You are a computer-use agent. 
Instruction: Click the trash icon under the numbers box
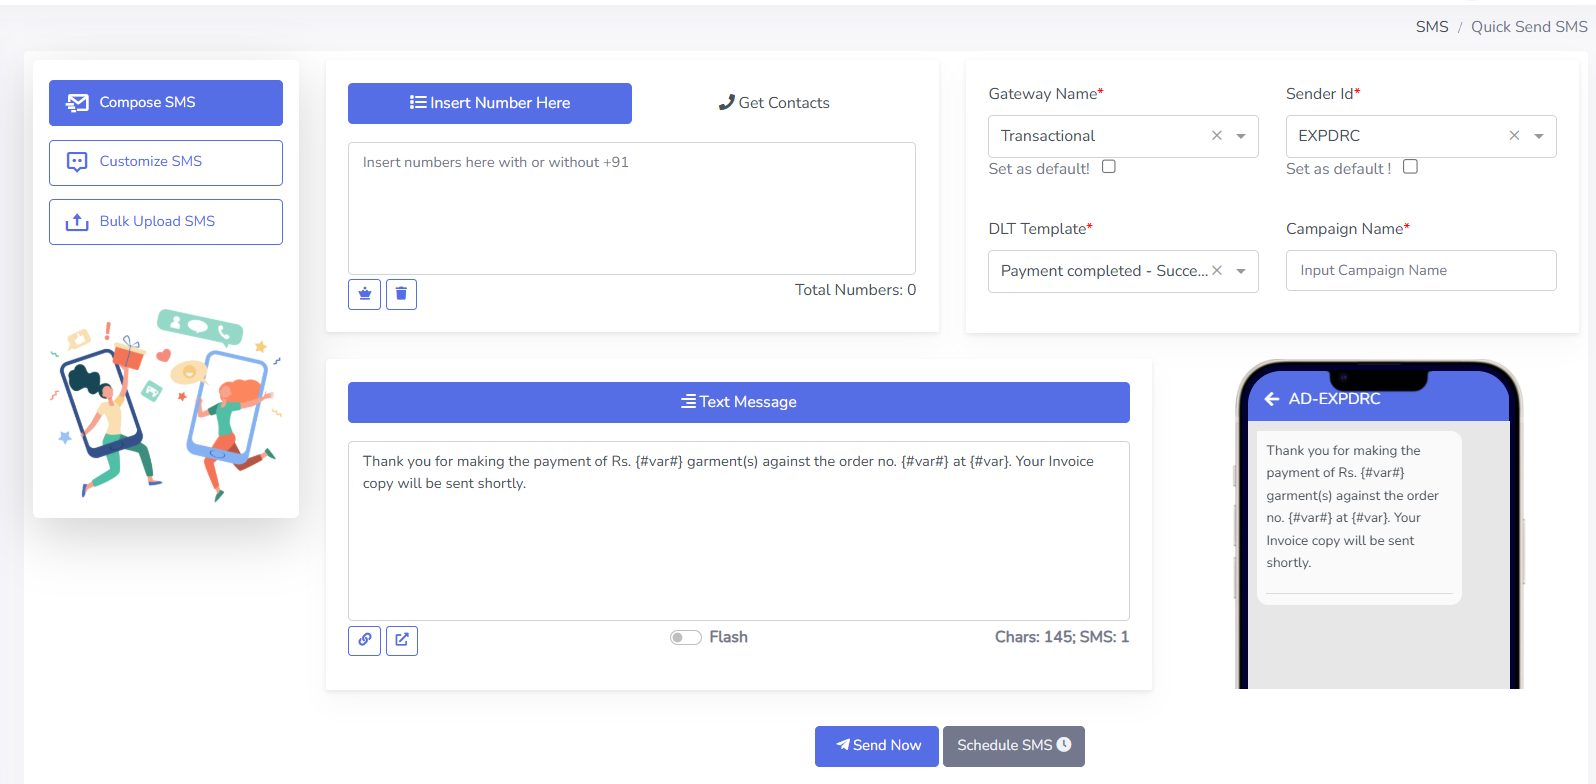[401, 294]
